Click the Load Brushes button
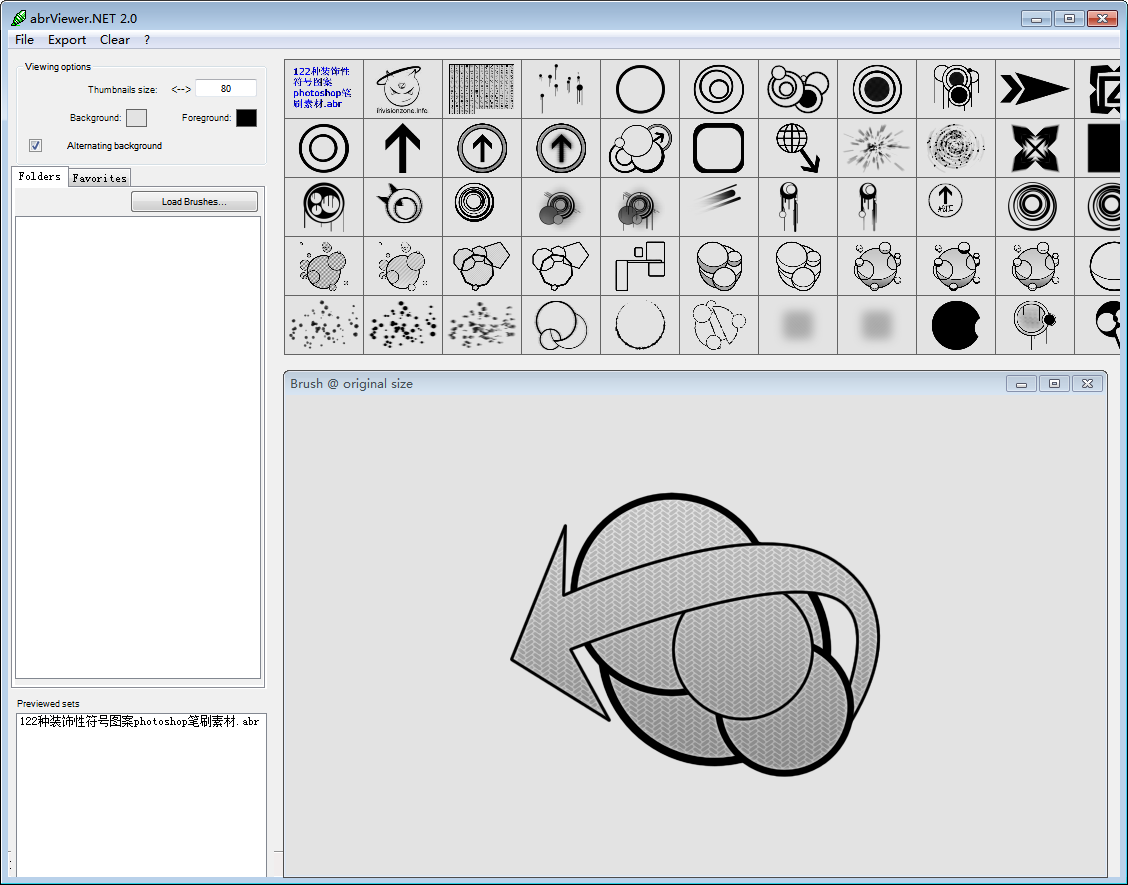Viewport: 1128px width, 885px height. [194, 202]
